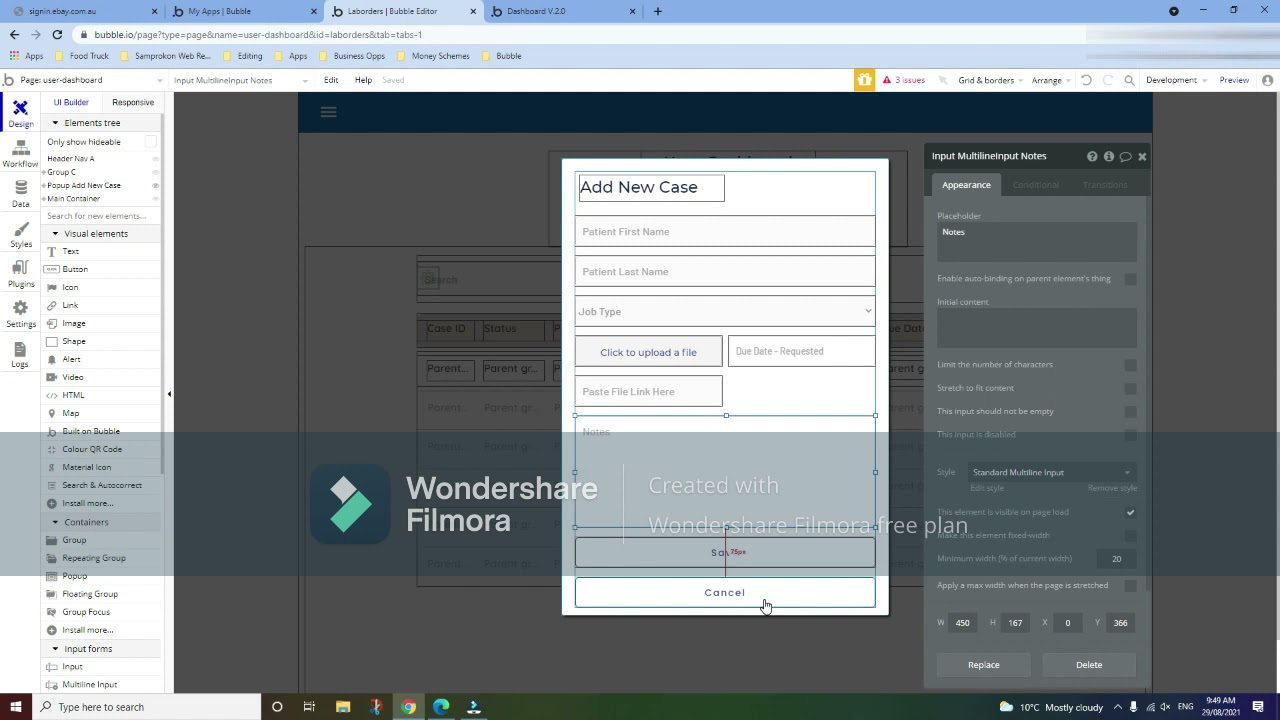Click the property editor info icon
1280x720 pixels.
coord(1108,156)
